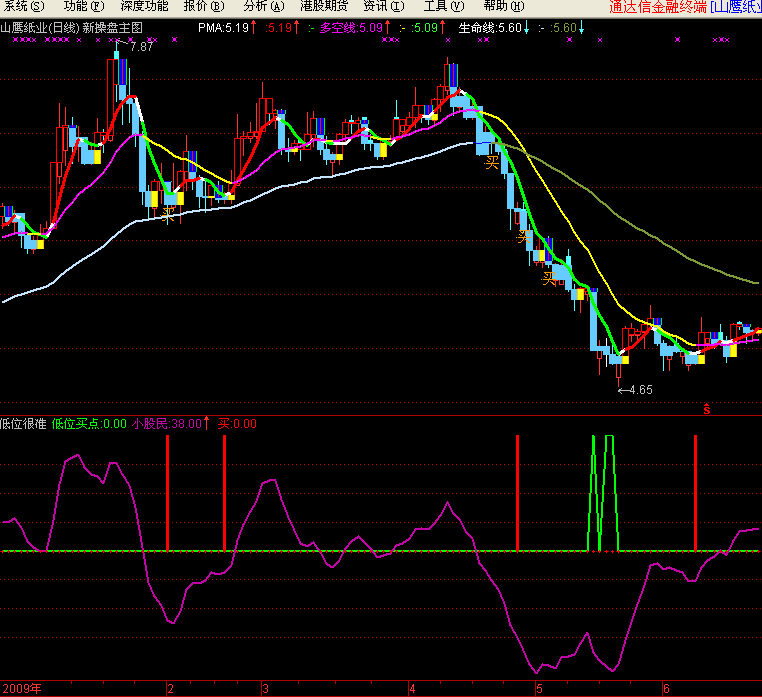Open the 深度功能 menu

(144, 6)
